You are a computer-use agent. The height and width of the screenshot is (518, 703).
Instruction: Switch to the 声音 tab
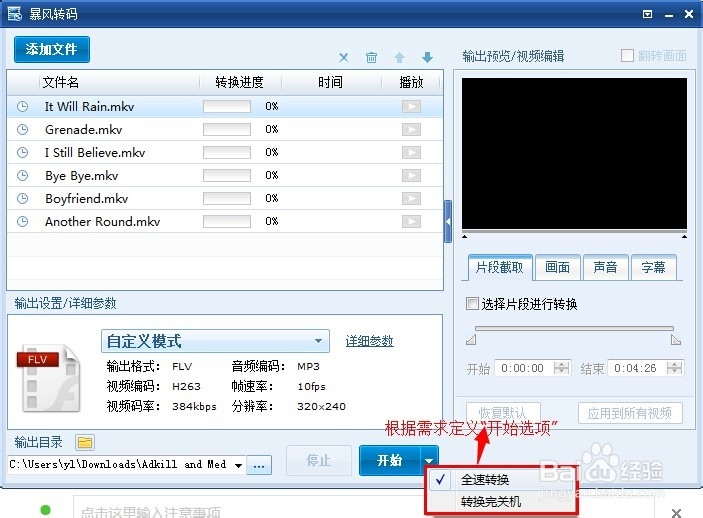click(x=605, y=267)
